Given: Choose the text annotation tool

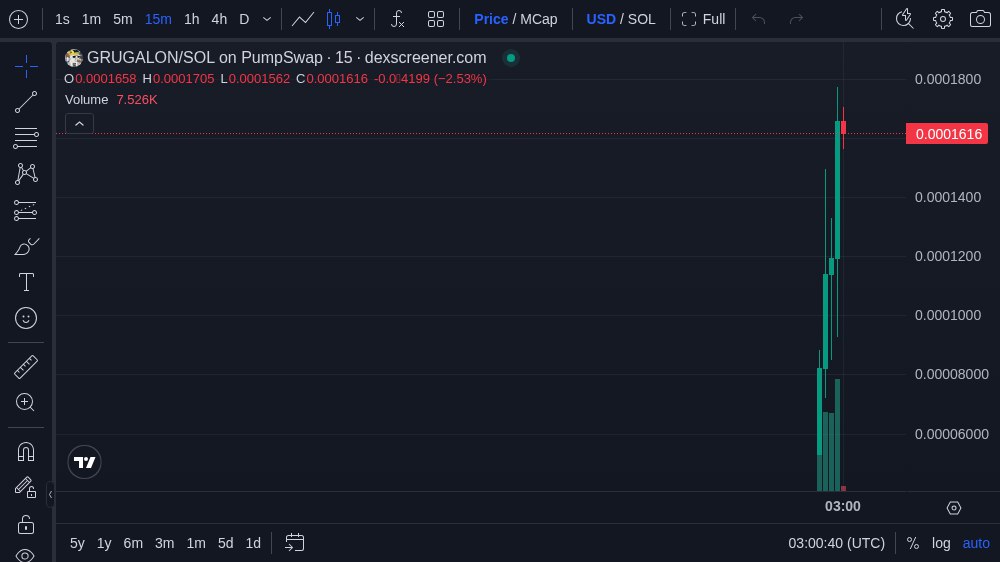Looking at the screenshot, I should pyautogui.click(x=26, y=282).
